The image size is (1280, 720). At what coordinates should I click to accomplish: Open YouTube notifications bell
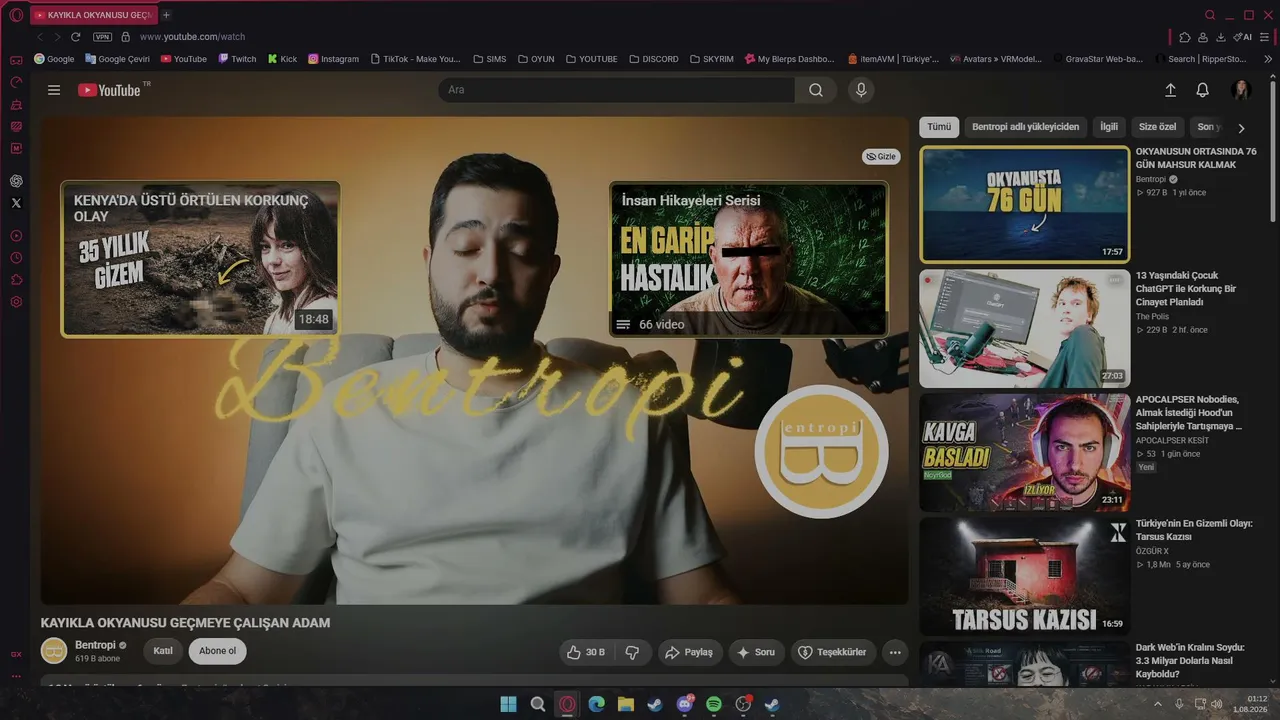(x=1203, y=90)
